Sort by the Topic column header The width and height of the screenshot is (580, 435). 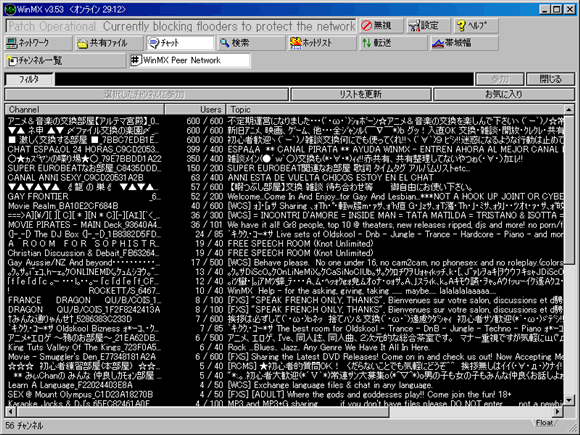point(395,109)
